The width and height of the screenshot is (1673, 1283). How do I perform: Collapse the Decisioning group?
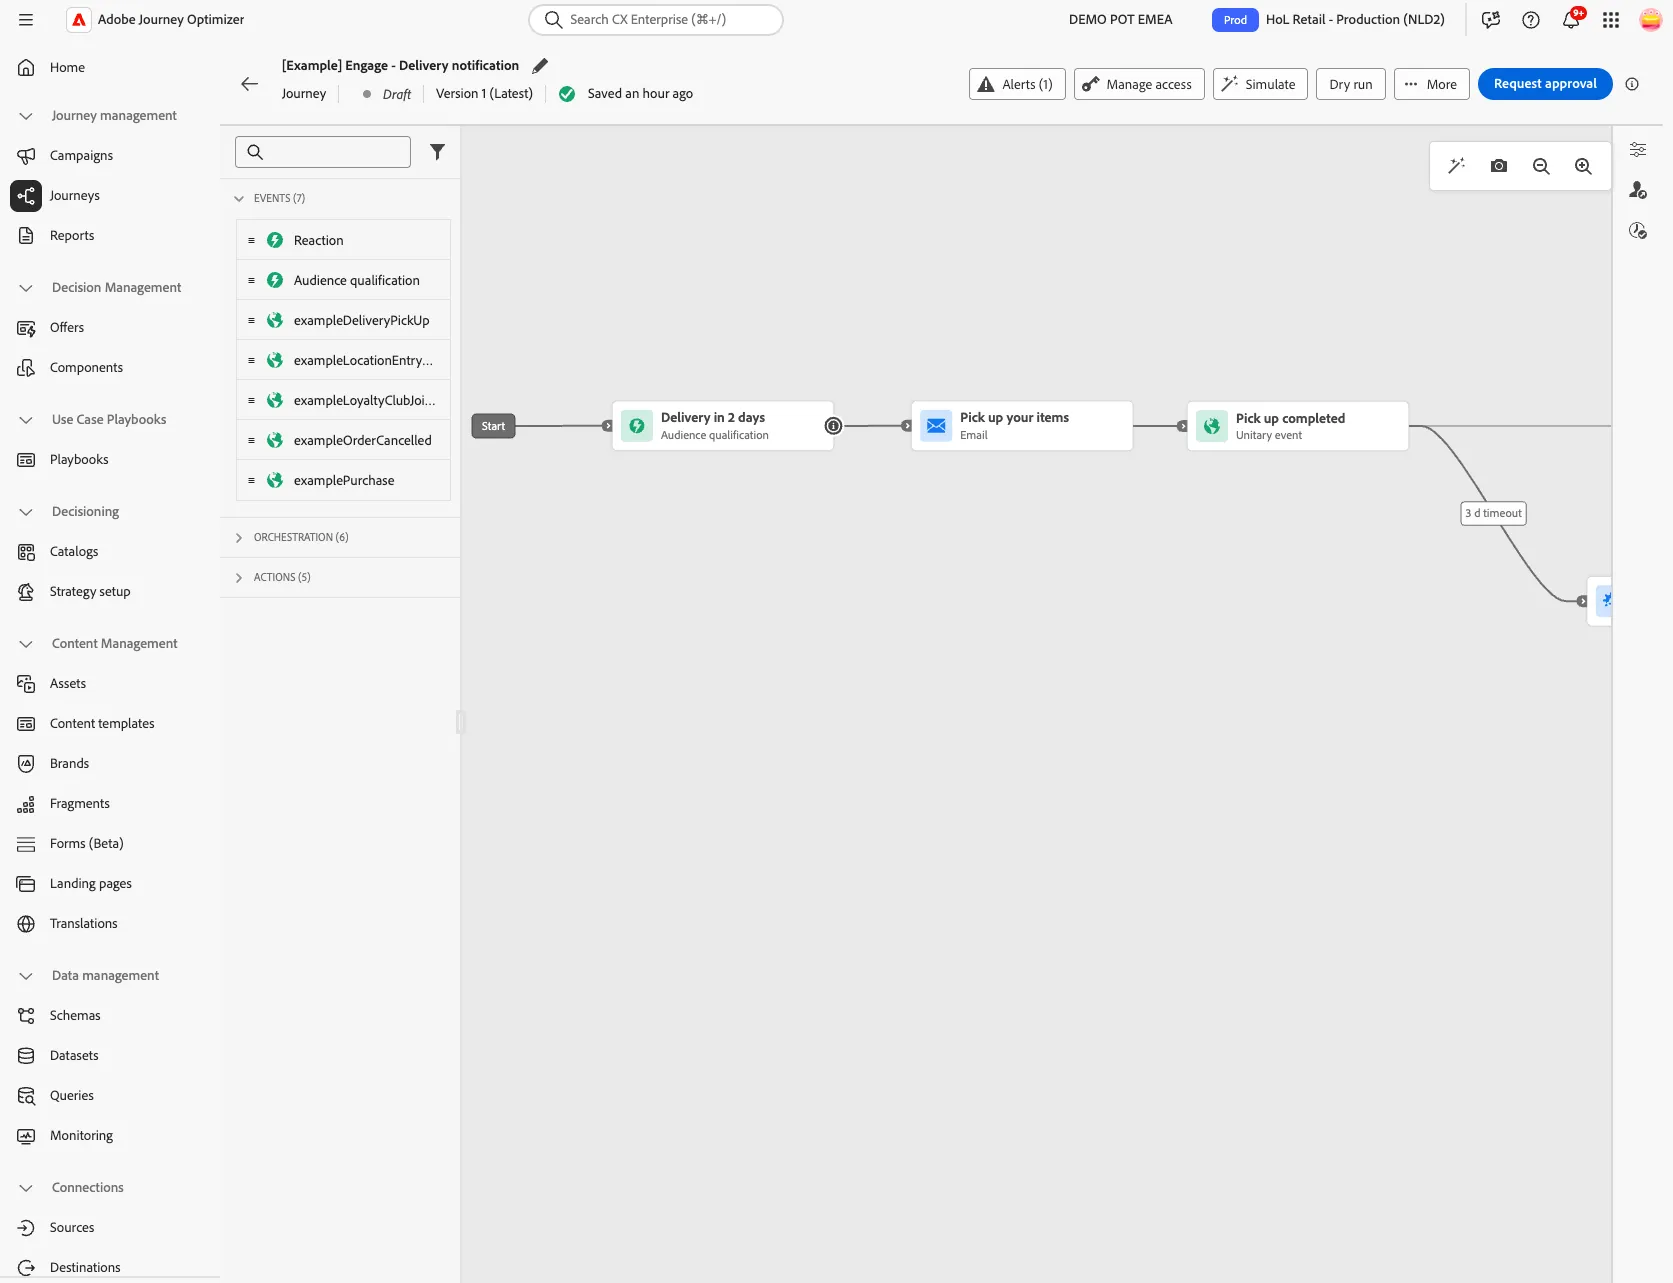click(x=26, y=512)
